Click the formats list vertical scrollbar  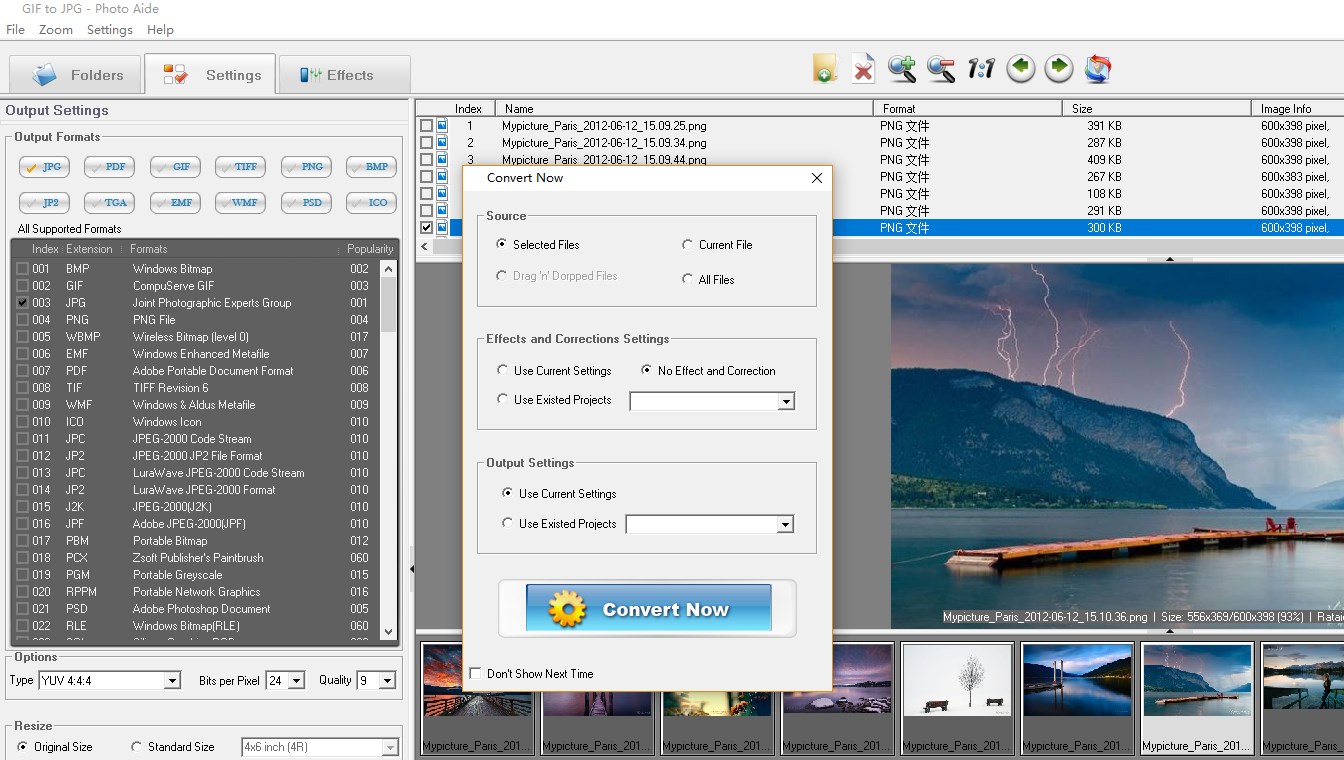click(389, 450)
